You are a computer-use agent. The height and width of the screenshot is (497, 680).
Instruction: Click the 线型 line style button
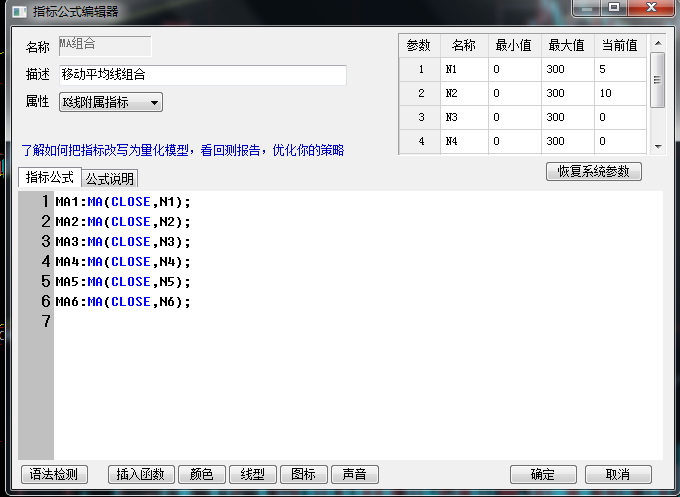252,474
